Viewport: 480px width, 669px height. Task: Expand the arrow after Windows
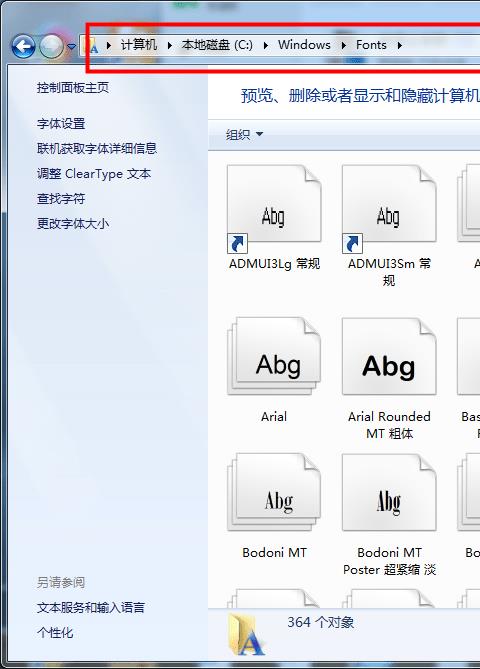(x=343, y=45)
